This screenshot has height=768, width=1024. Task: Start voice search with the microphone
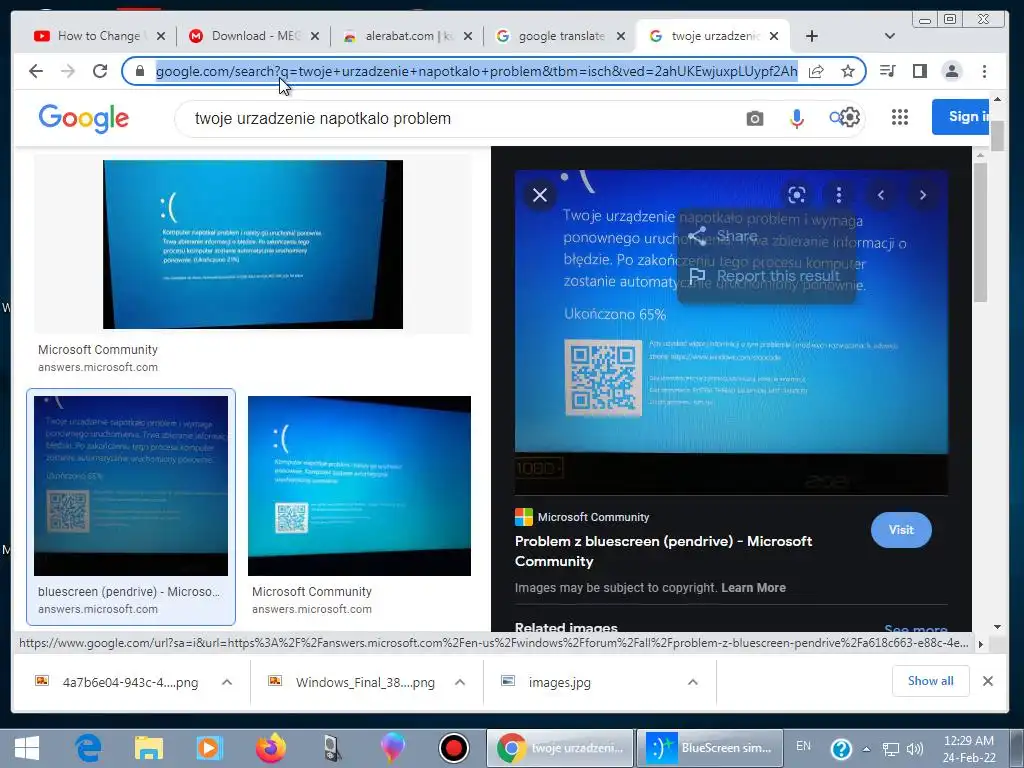click(797, 118)
